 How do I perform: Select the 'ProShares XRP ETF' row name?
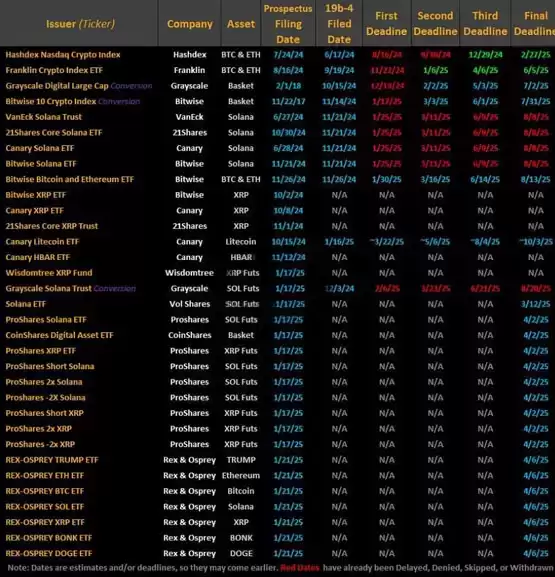40,351
